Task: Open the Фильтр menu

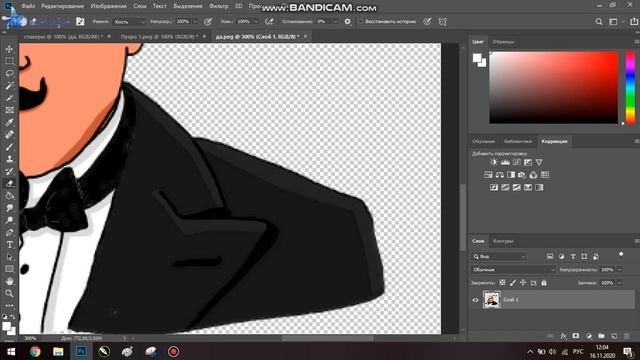Action: tap(219, 6)
